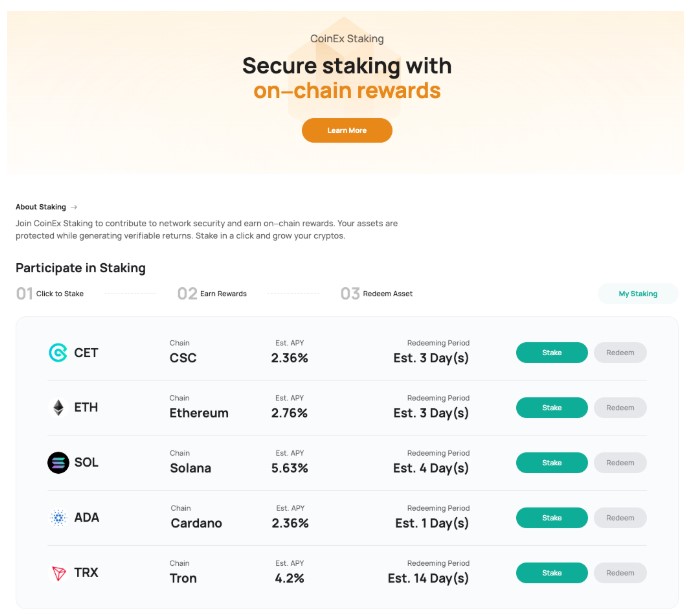The width and height of the screenshot is (688, 616).
Task: Stake ETH on Ethereum chain
Action: tap(552, 408)
